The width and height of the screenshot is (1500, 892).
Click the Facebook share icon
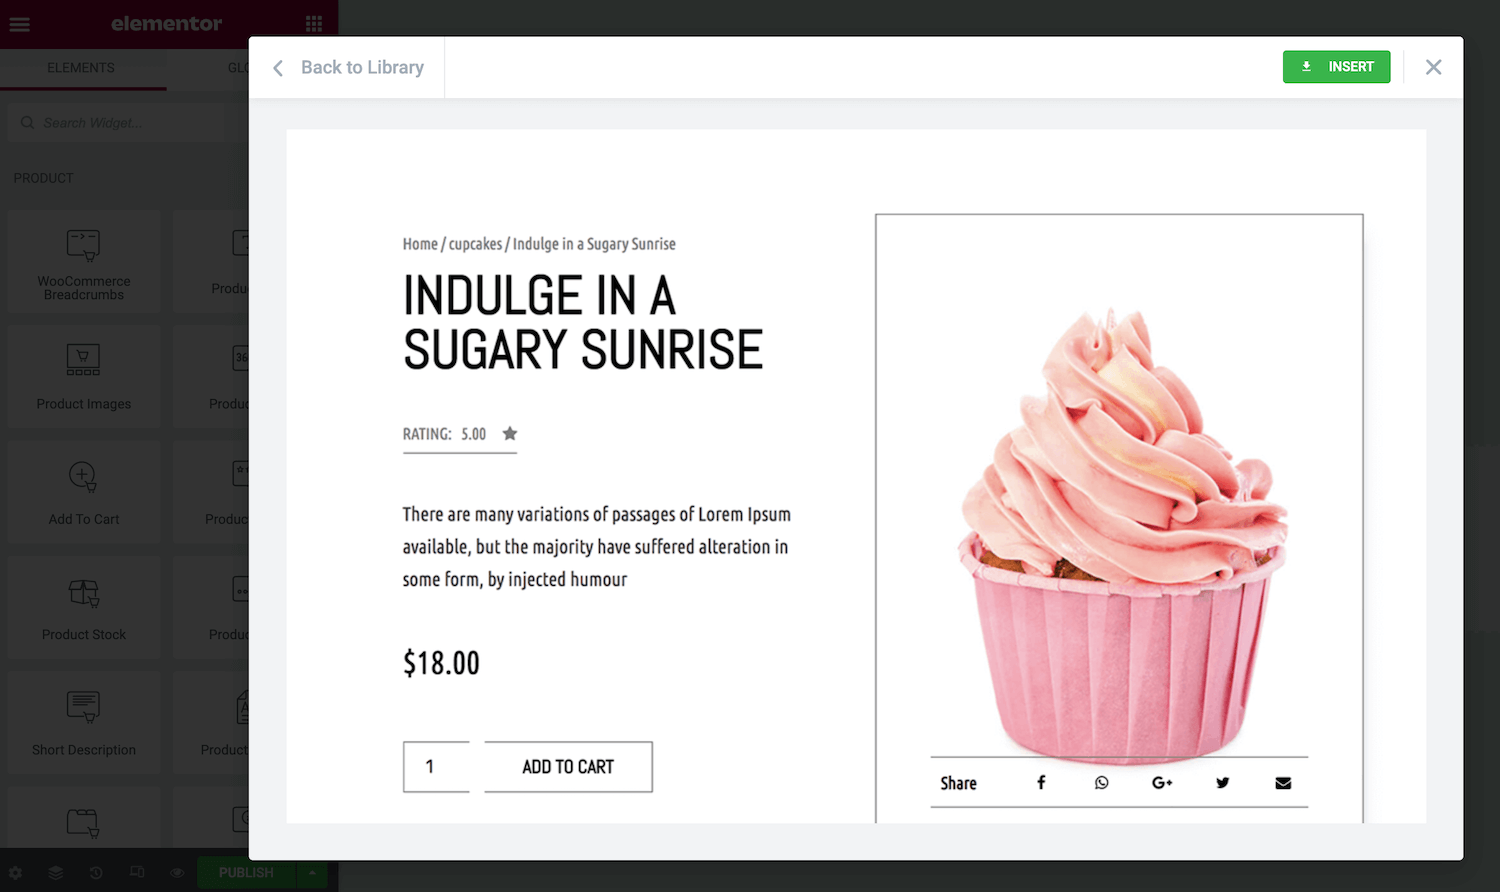[x=1041, y=783]
